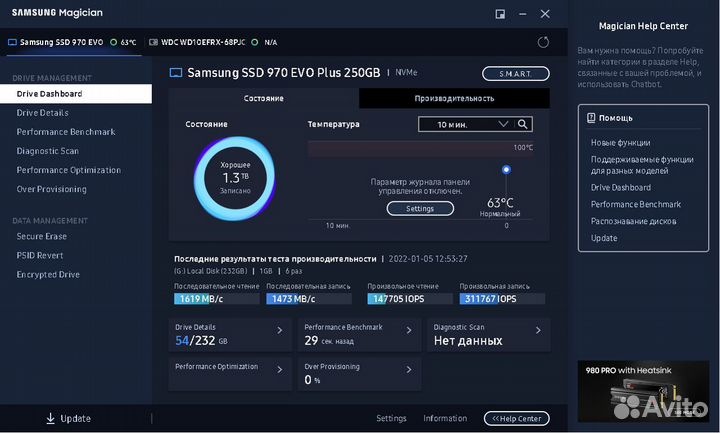Click the drive health status ring
The width and height of the screenshot is (720, 433).
coord(235,178)
